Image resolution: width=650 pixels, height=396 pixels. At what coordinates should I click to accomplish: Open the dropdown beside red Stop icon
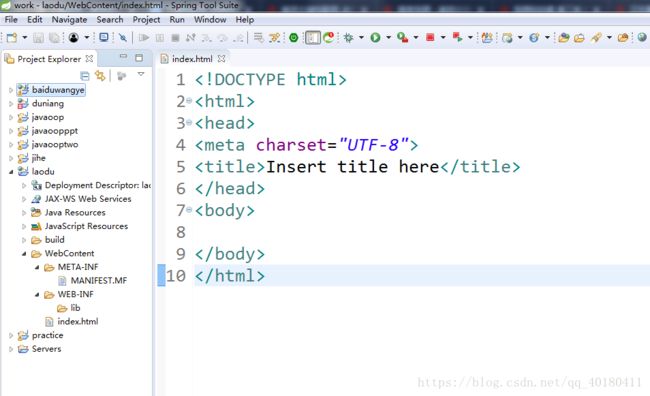pyautogui.click(x=443, y=38)
